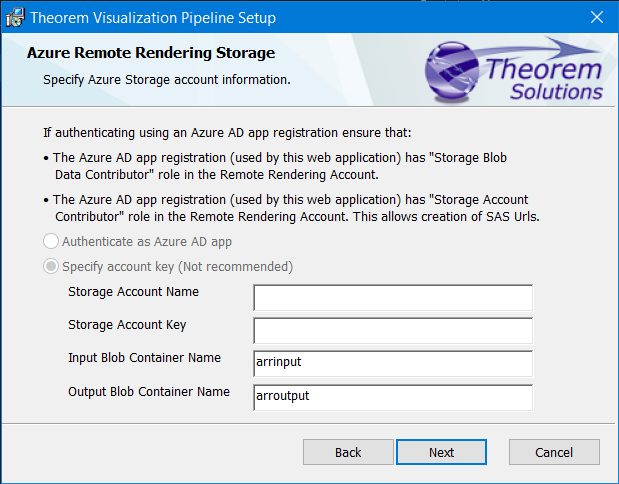The image size is (619, 484).
Task: Click the field containing arroutput
Action: click(393, 396)
